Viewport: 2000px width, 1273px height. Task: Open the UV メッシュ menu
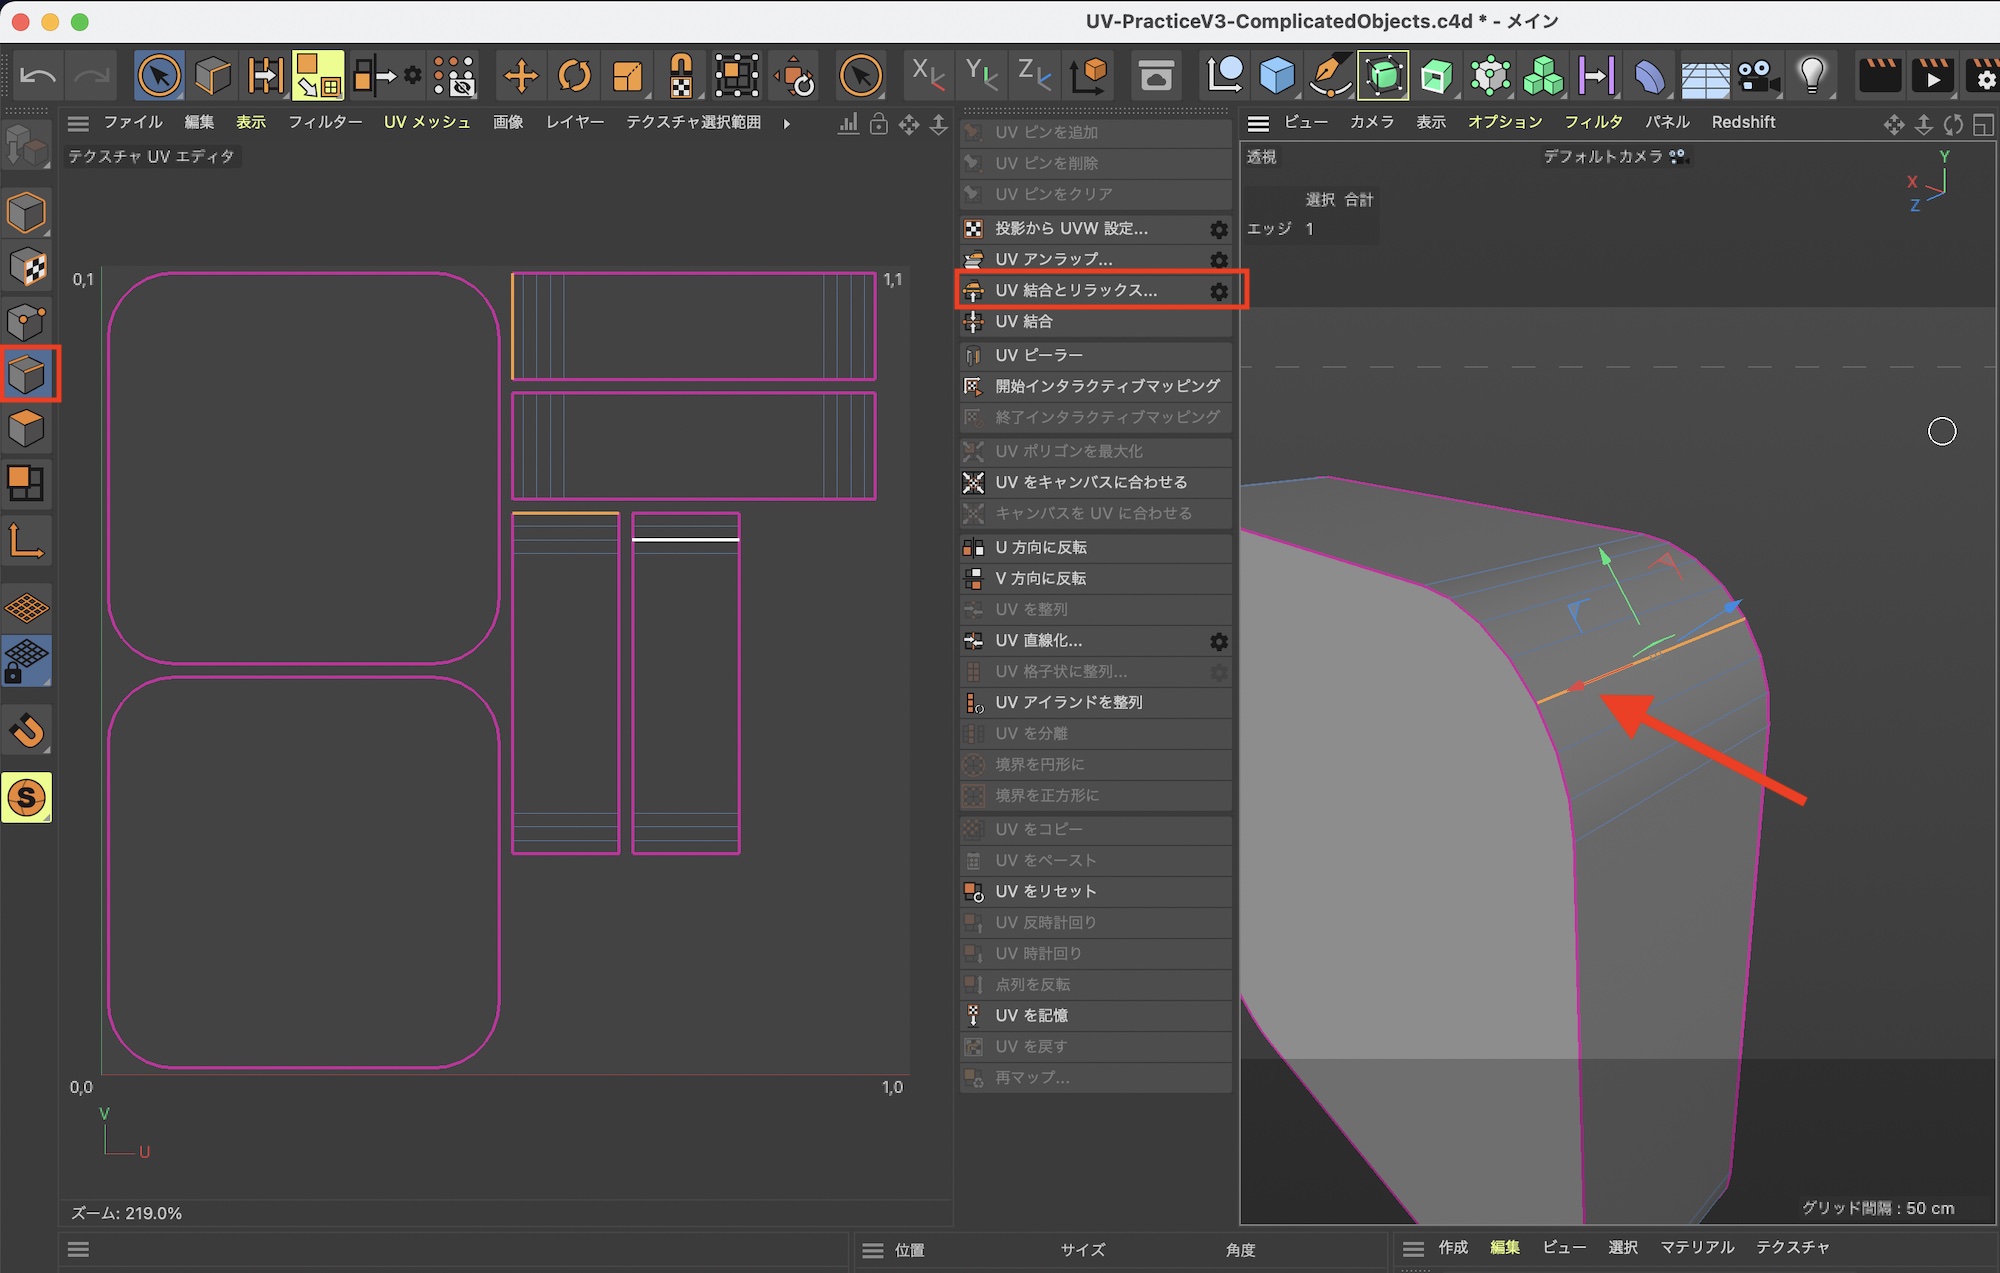pyautogui.click(x=427, y=122)
